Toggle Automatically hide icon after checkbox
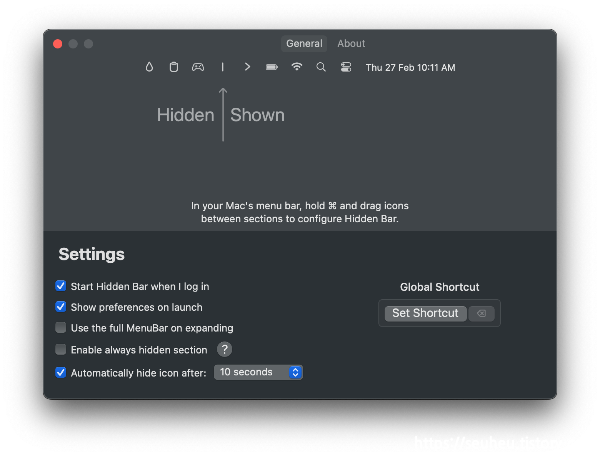Viewport: 600px width, 456px height. point(60,373)
